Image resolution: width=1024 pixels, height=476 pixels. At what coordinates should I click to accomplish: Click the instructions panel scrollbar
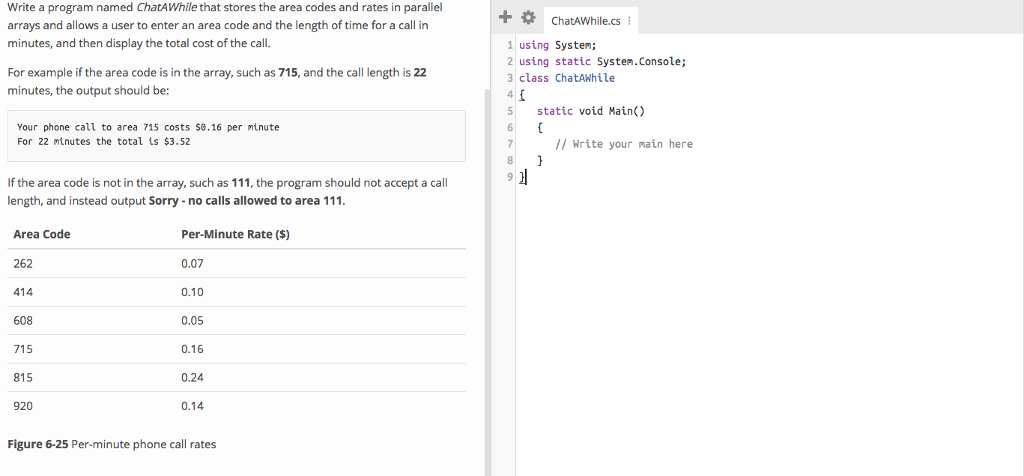[487, 281]
